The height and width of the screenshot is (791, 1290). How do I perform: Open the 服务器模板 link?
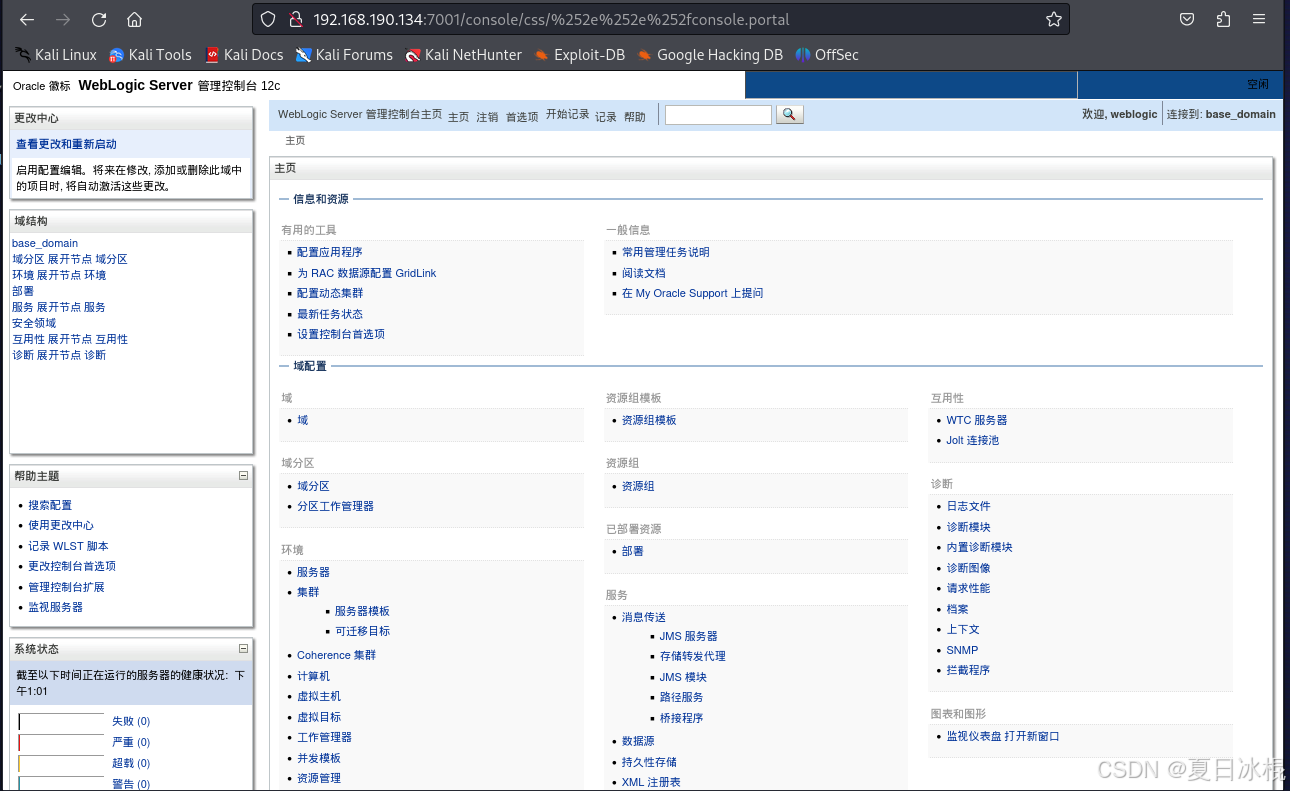[x=362, y=611]
